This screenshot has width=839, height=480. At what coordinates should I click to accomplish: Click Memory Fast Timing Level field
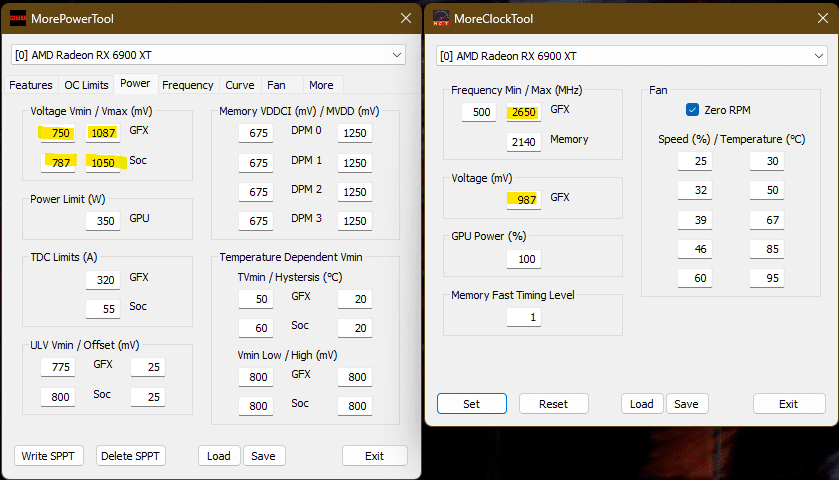click(x=524, y=317)
